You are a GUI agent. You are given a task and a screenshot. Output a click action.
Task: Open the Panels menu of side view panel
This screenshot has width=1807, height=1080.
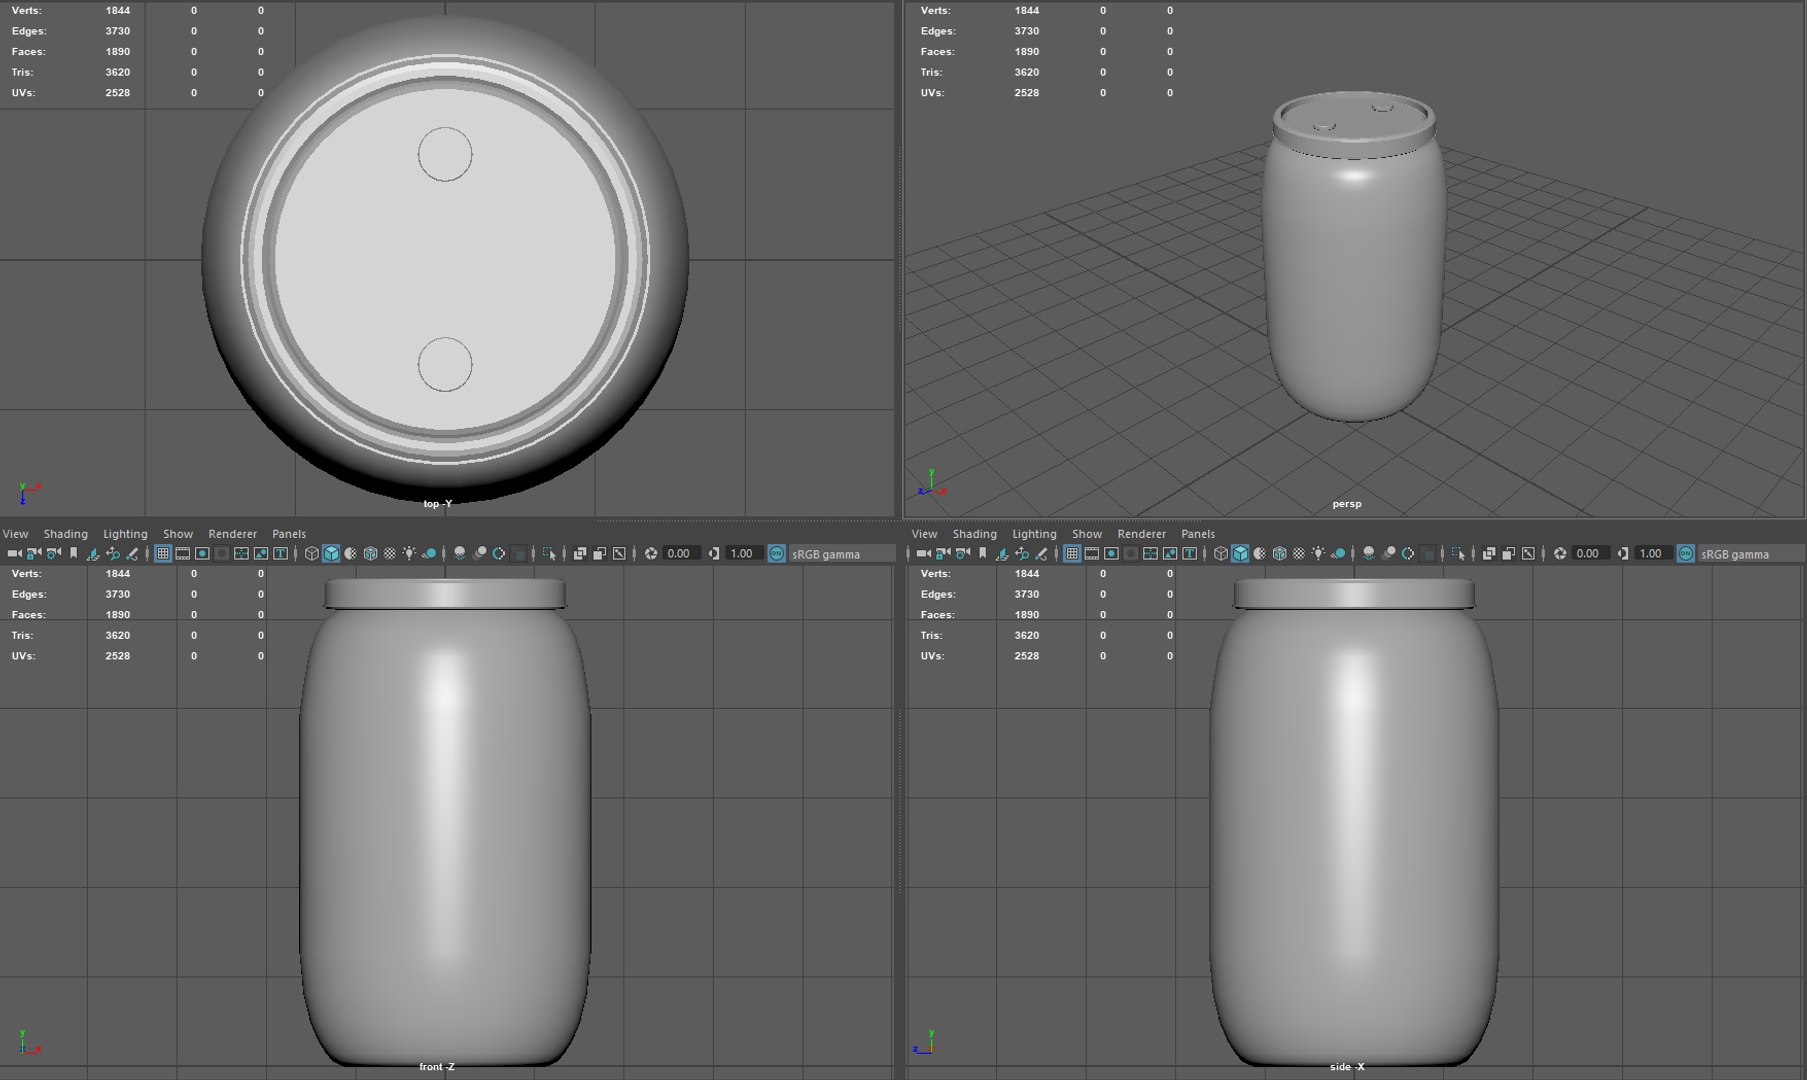pos(1198,534)
